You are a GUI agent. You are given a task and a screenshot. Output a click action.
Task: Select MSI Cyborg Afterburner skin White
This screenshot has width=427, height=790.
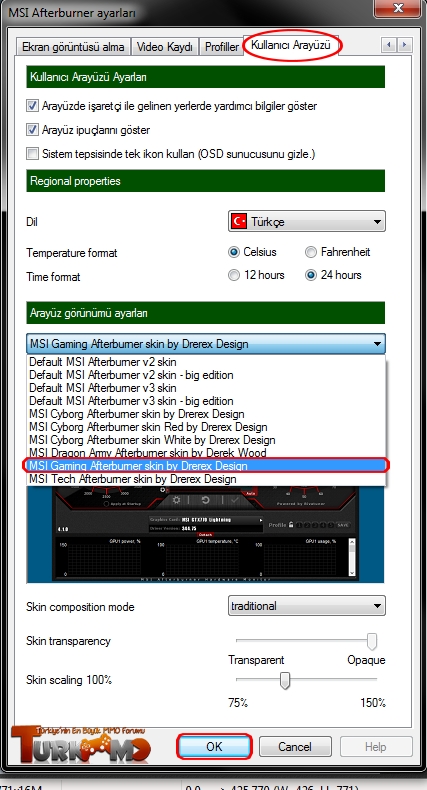click(206, 440)
